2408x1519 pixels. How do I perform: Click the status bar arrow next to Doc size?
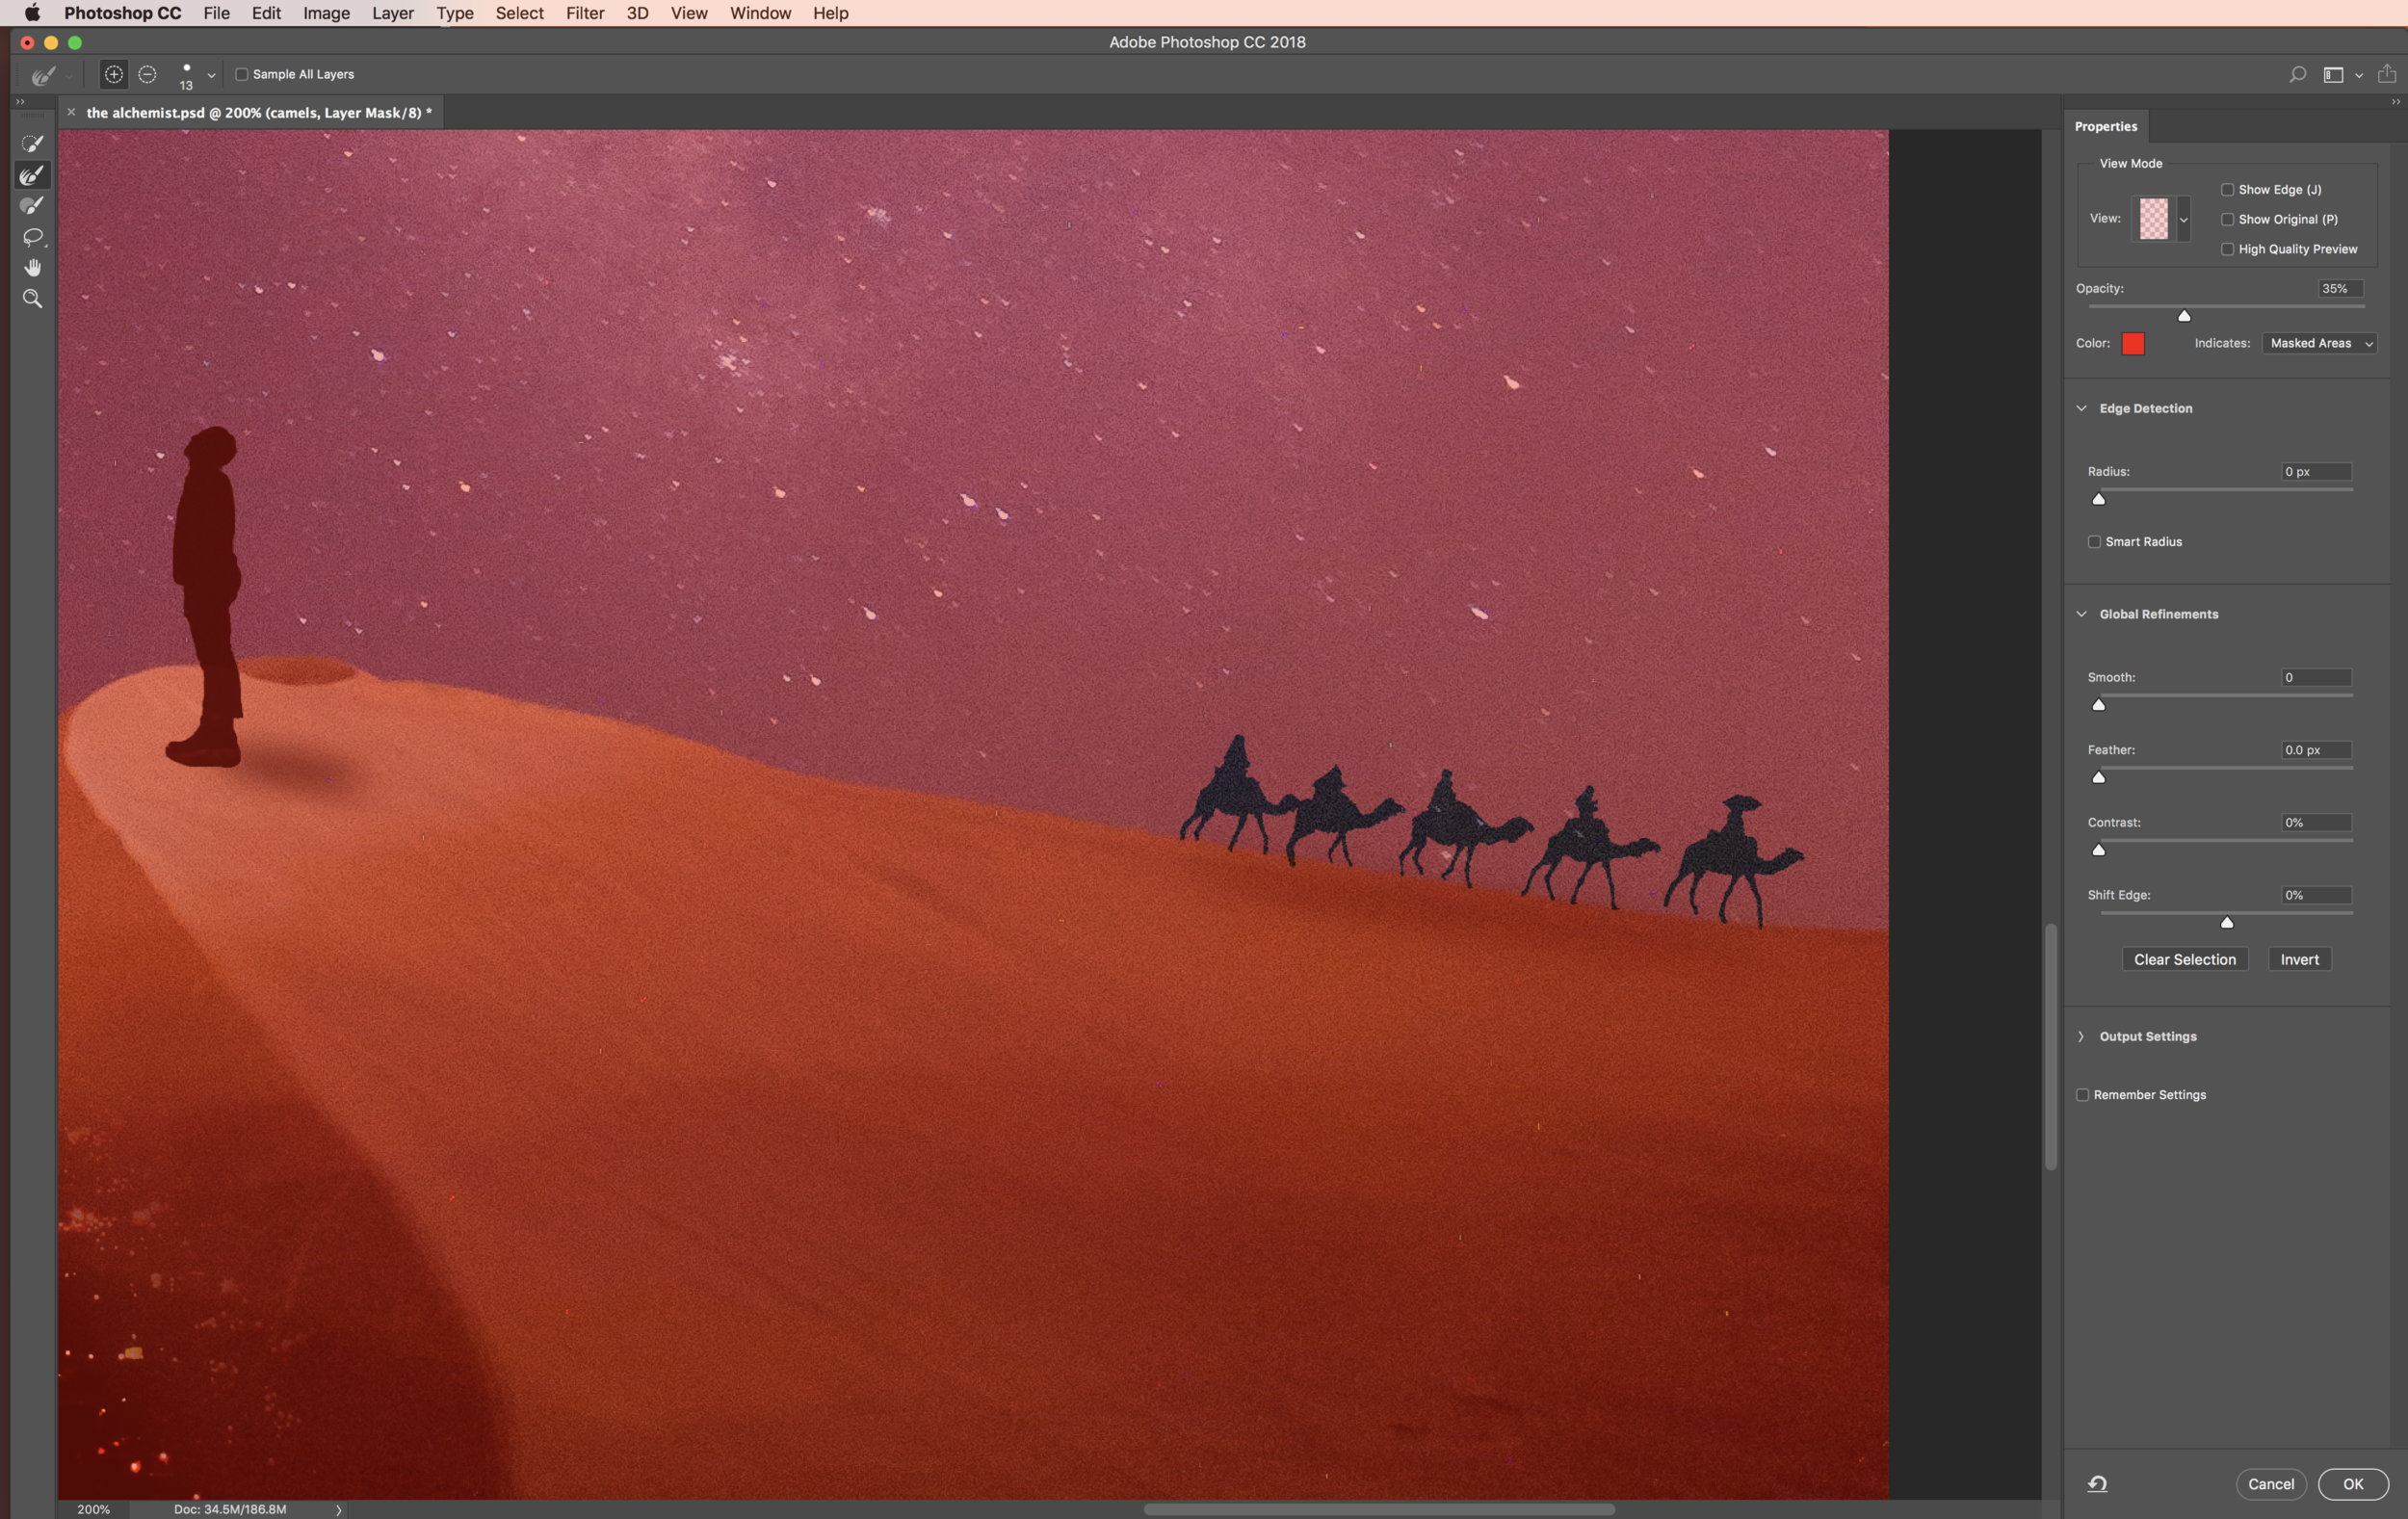pyautogui.click(x=339, y=1509)
